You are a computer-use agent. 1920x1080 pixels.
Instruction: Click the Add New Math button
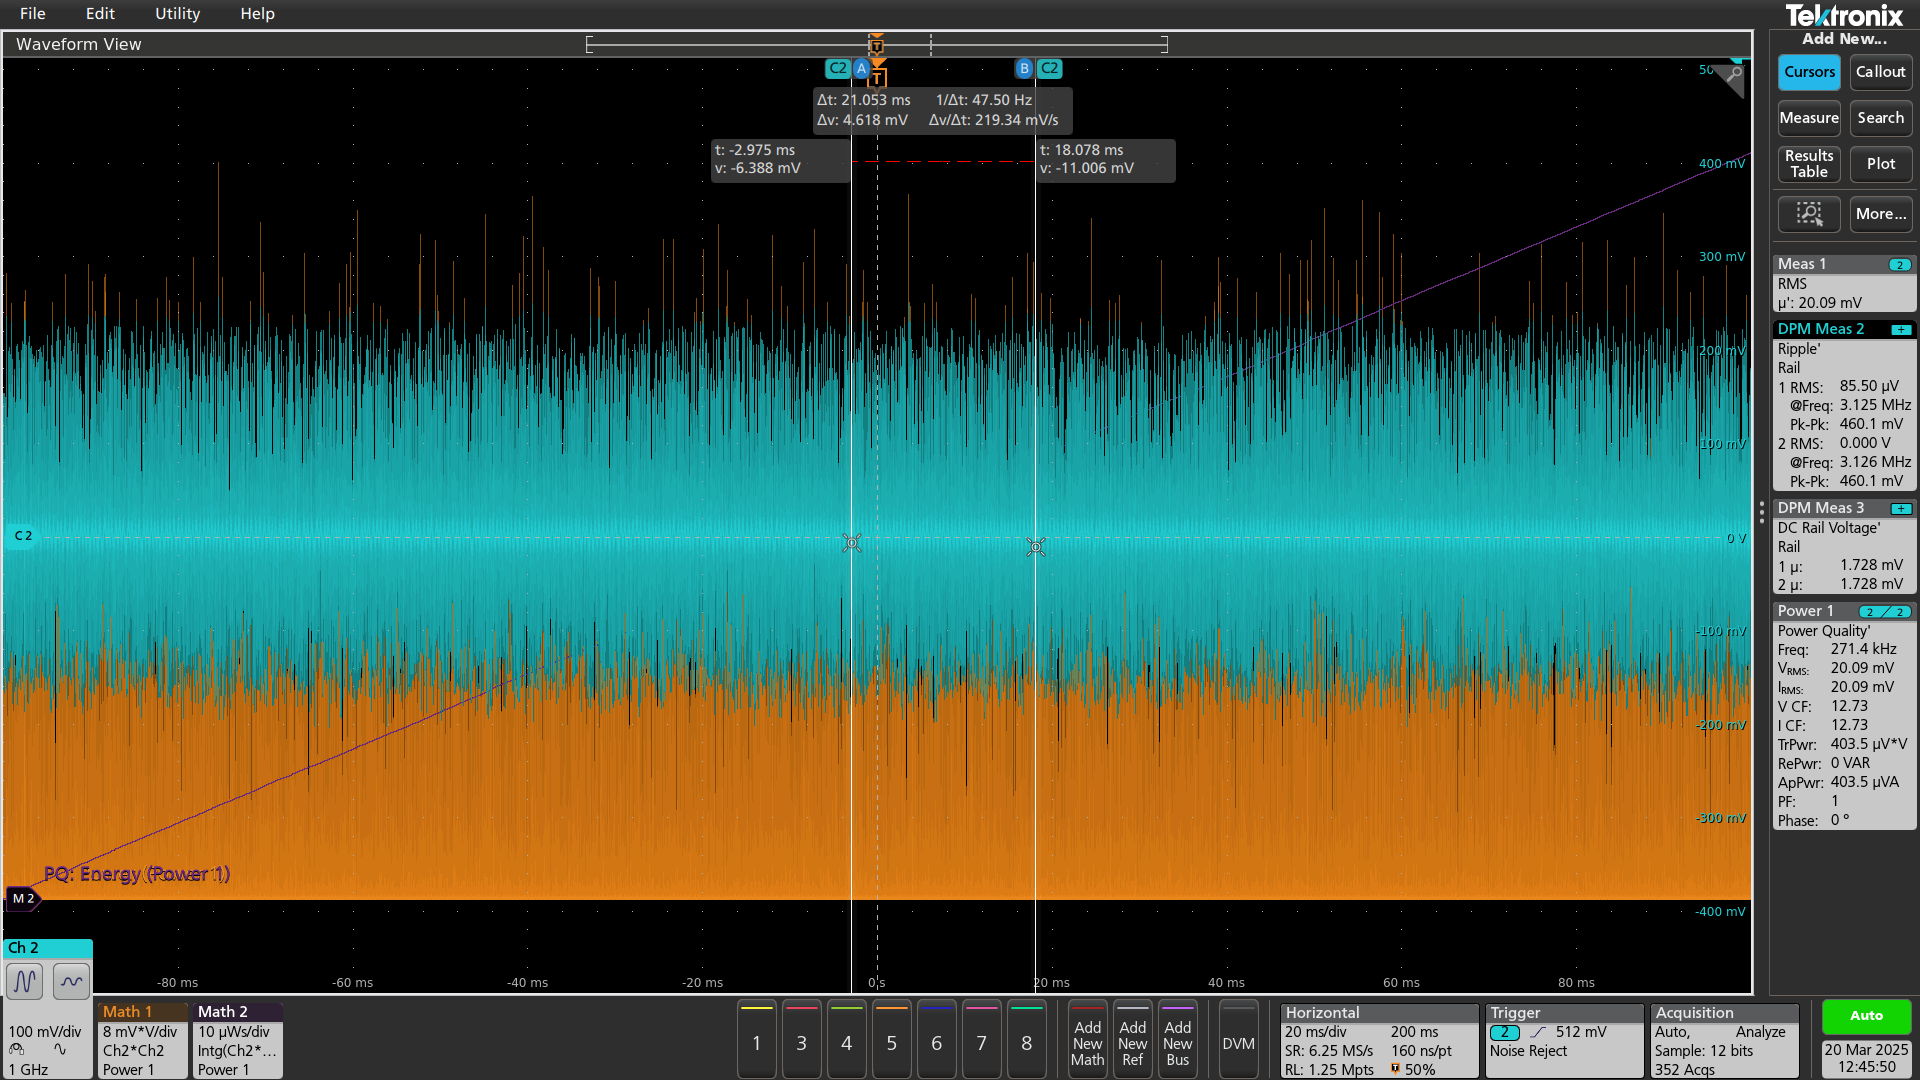[x=1087, y=1043]
